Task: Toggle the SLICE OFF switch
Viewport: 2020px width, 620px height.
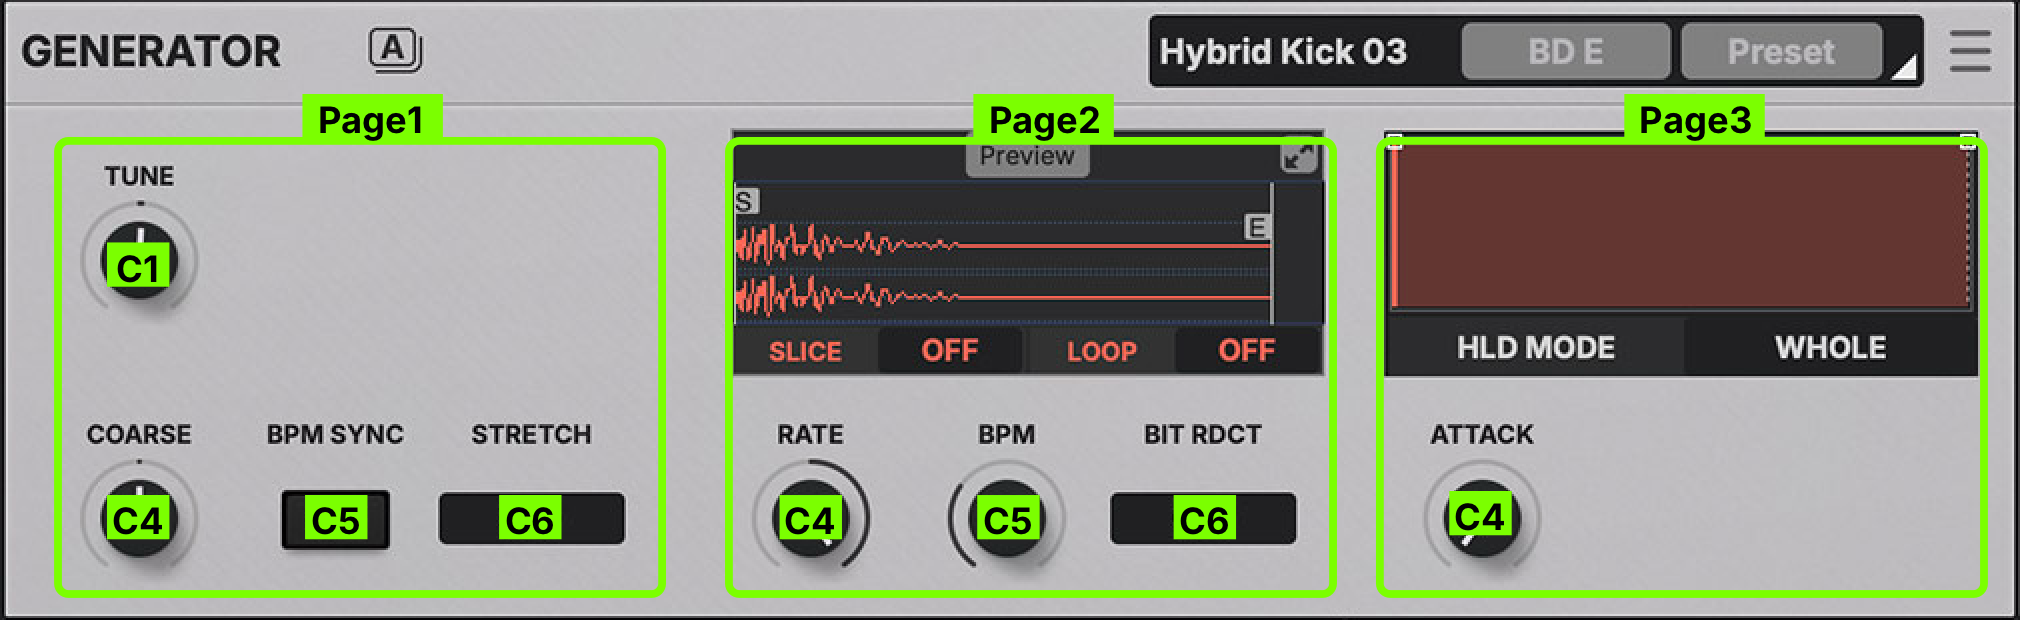Action: coord(949,351)
